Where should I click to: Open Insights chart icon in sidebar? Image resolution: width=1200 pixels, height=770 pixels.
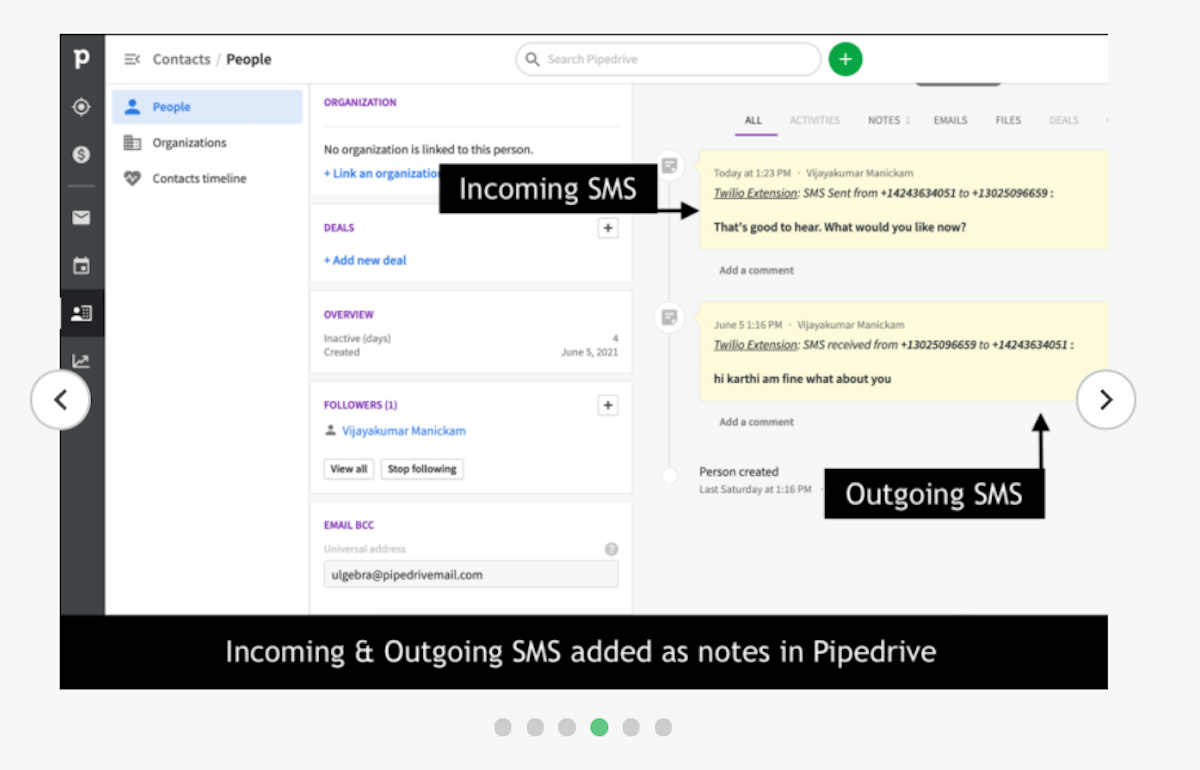pos(82,362)
